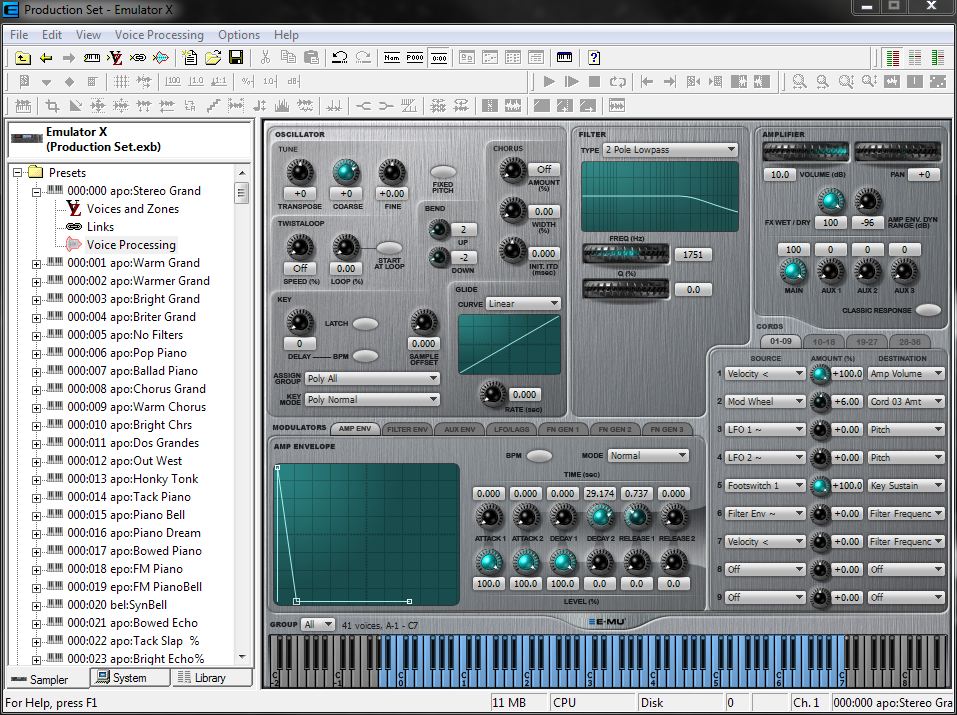Switch to the LFO/LAGS modulator tab
This screenshot has height=715, width=957.
tap(511, 429)
